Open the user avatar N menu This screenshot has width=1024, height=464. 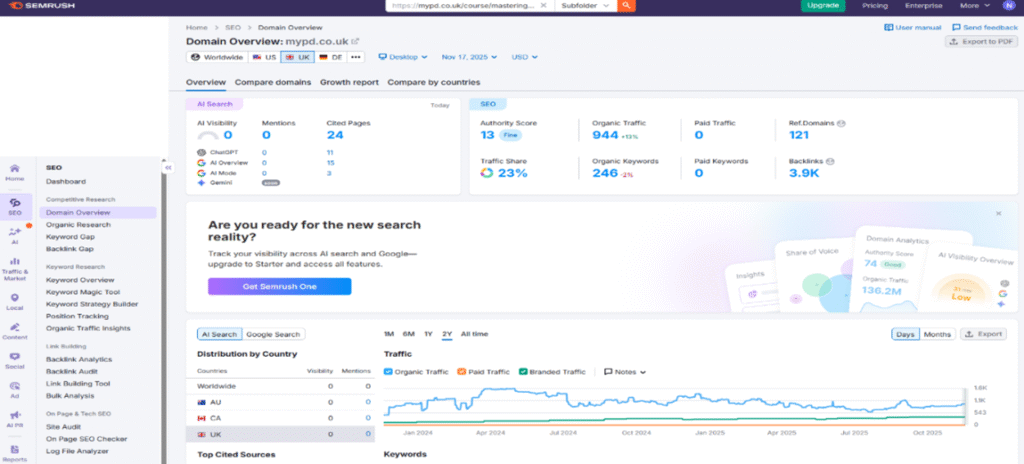point(1008,5)
